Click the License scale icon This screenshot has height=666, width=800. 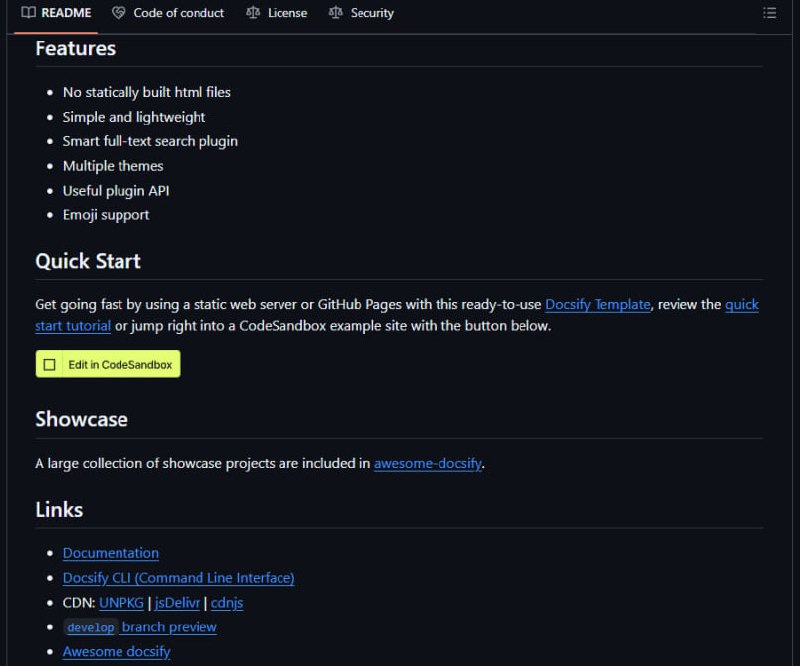[253, 13]
